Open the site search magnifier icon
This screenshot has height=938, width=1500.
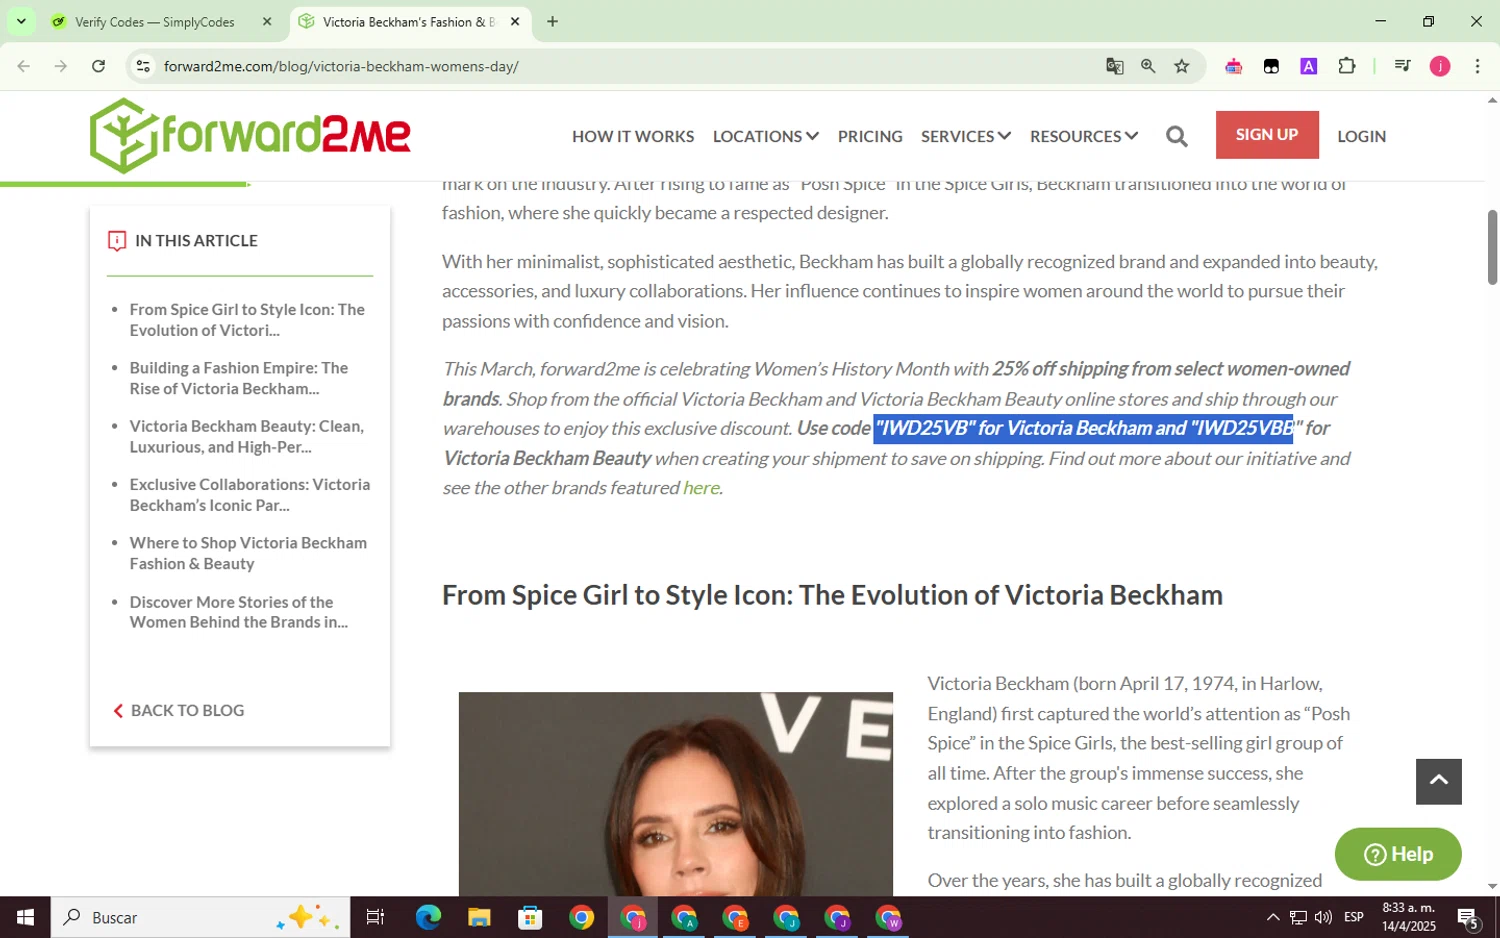(1177, 136)
